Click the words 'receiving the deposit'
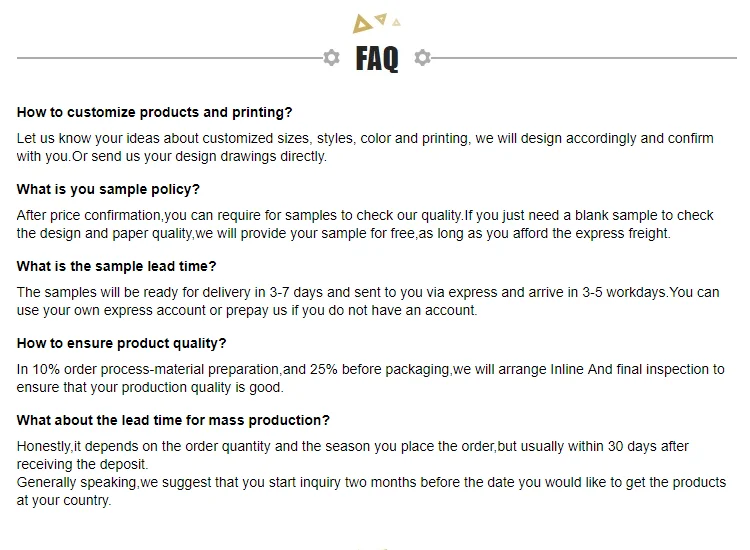 (82, 464)
